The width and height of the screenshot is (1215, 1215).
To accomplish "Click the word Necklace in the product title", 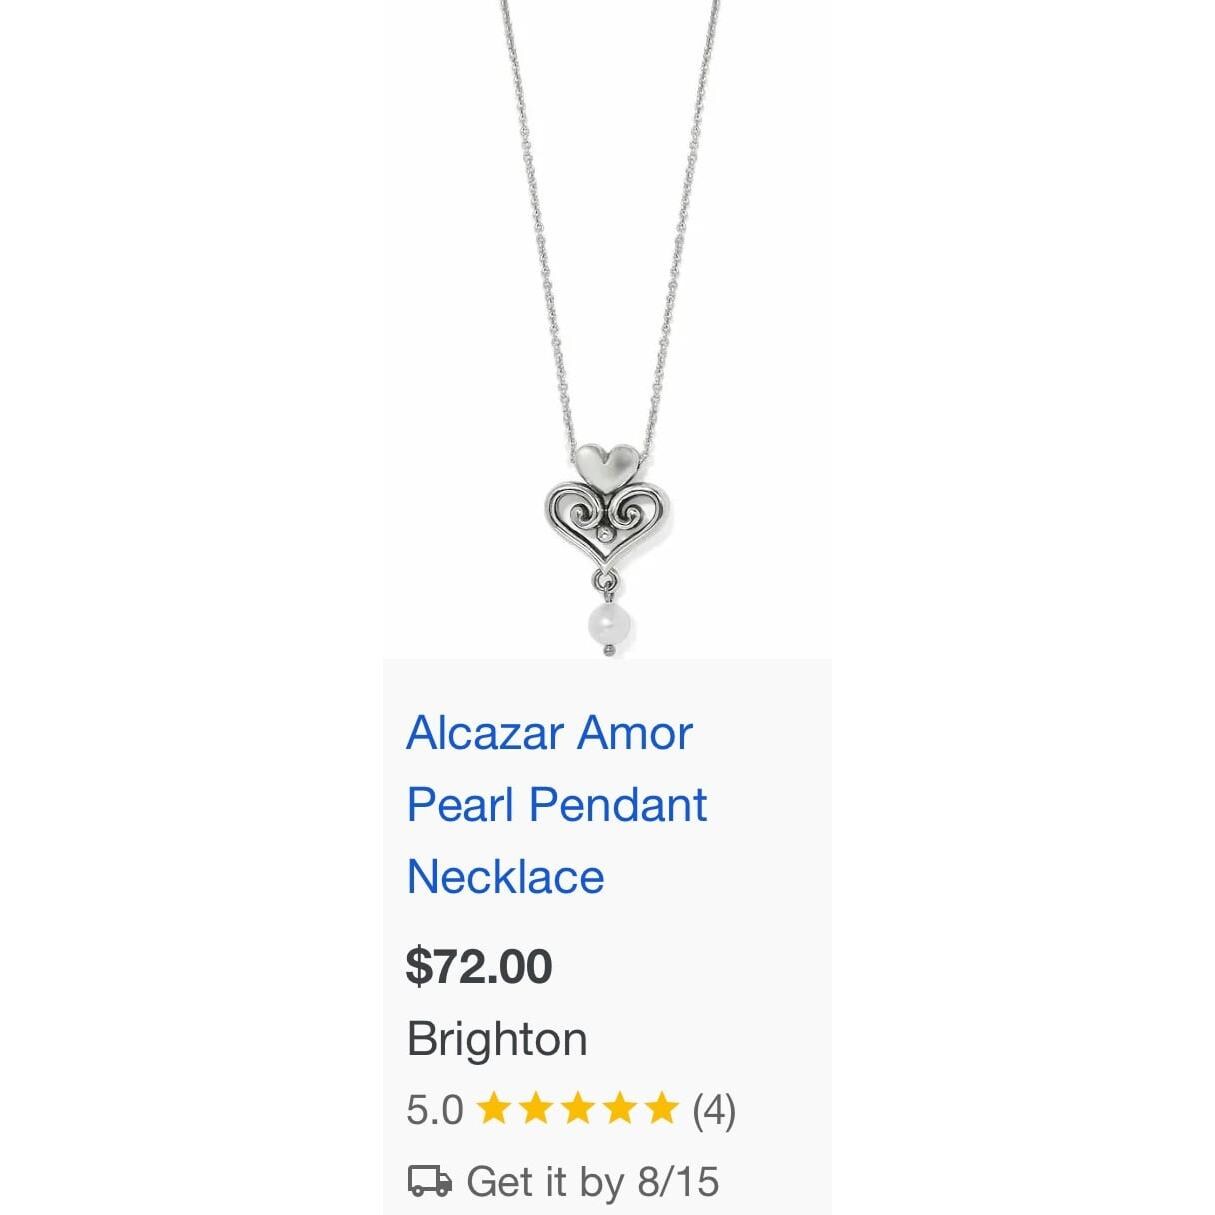I will click(x=506, y=877).
